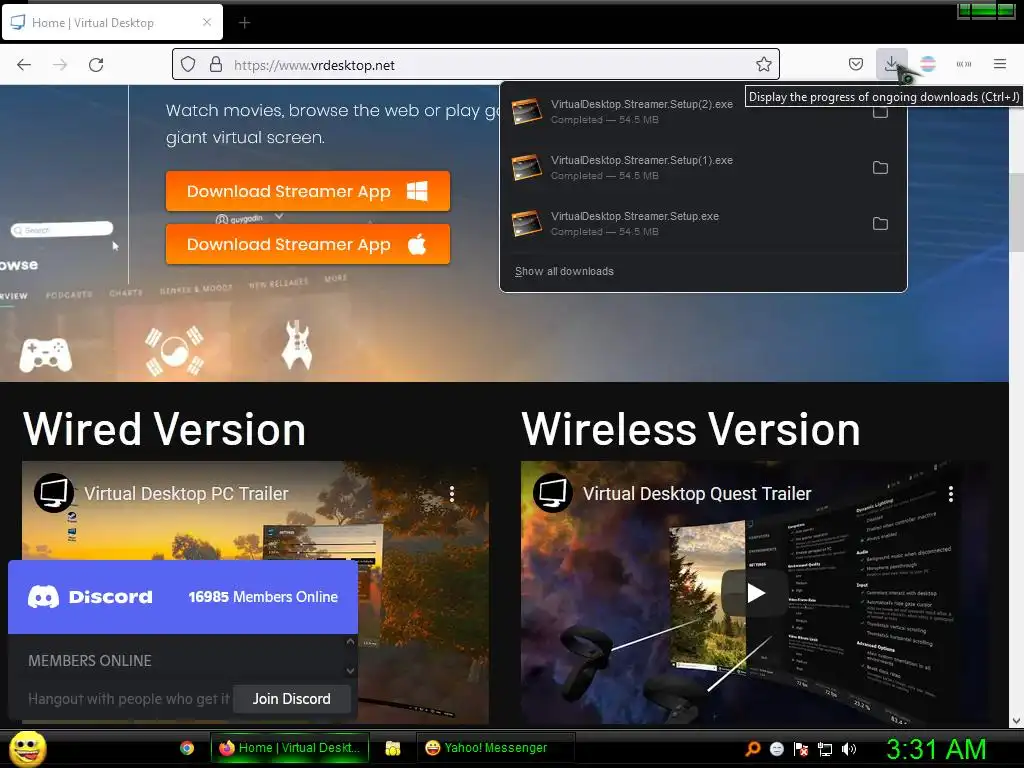Viewport: 1024px width, 768px height.
Task: Toggle the downloads toolbar button
Action: (891, 64)
